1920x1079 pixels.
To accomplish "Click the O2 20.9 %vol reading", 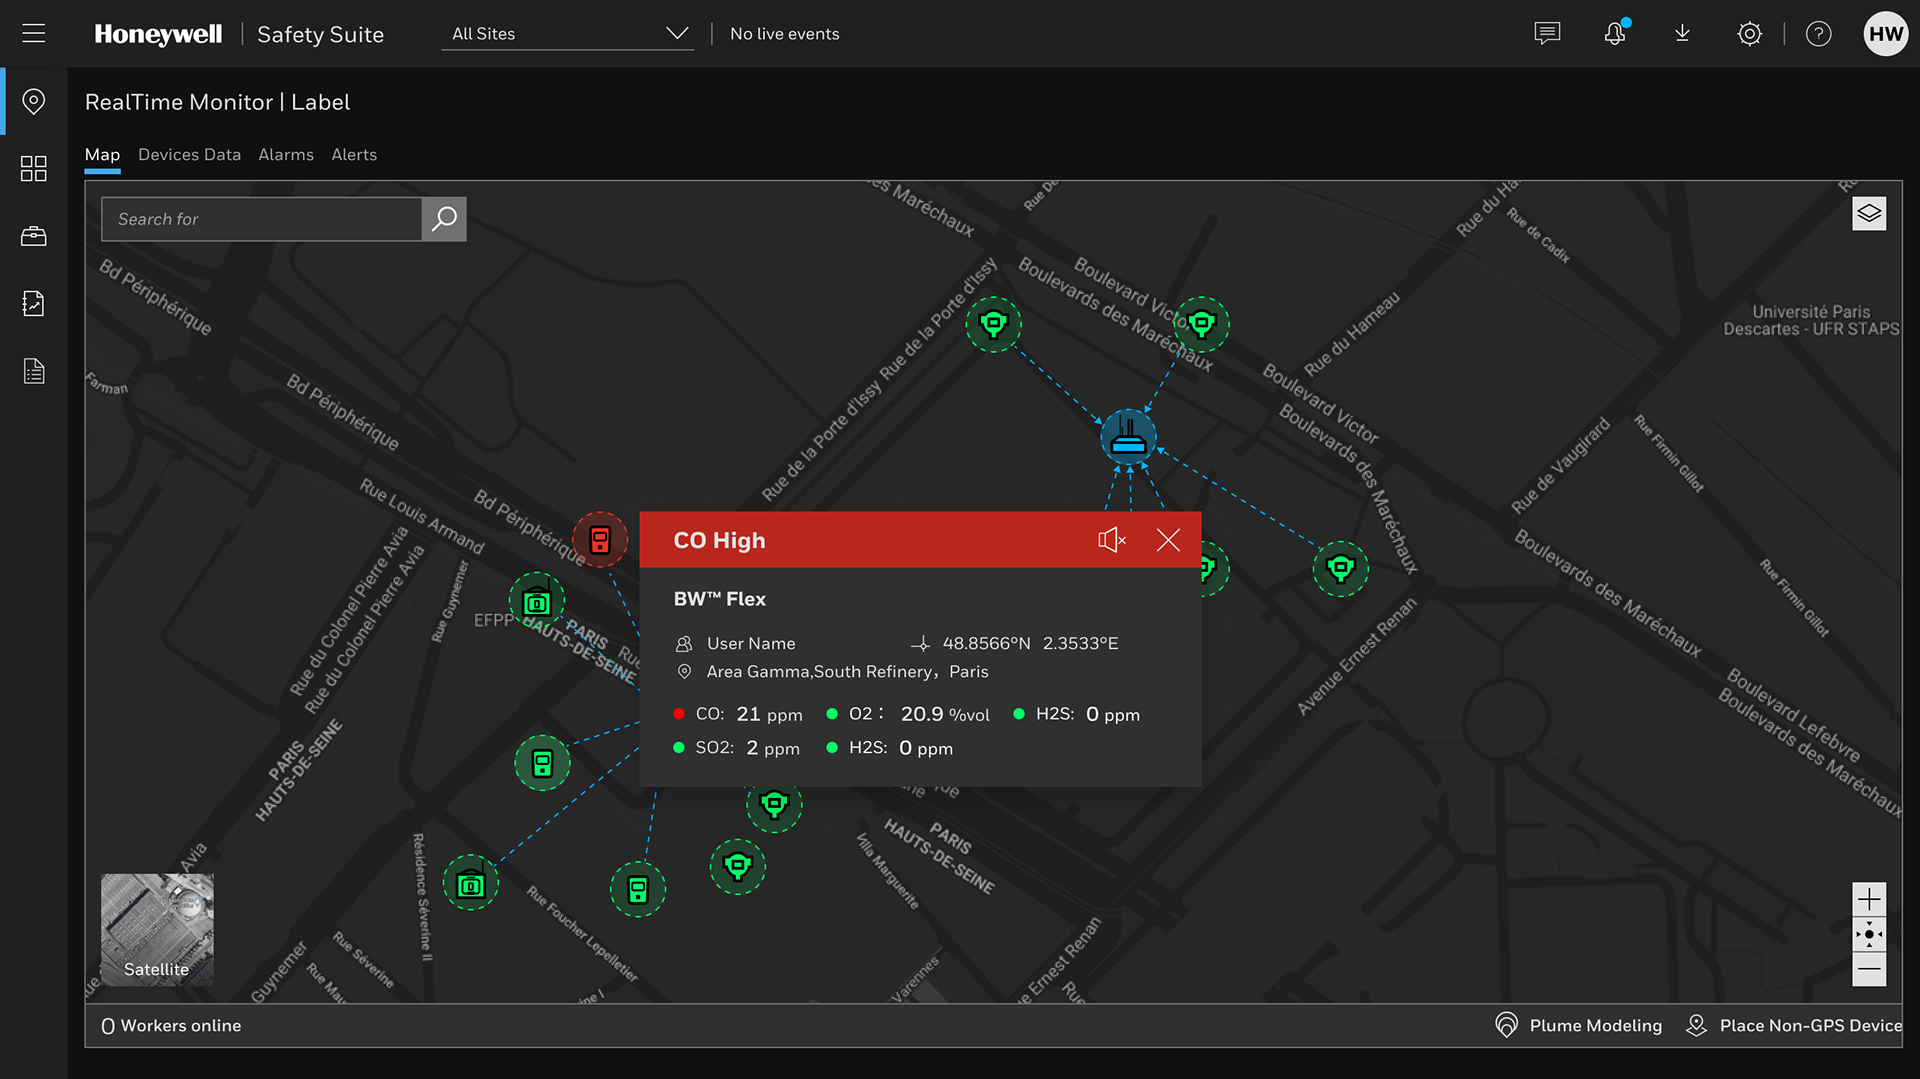I will (x=908, y=714).
